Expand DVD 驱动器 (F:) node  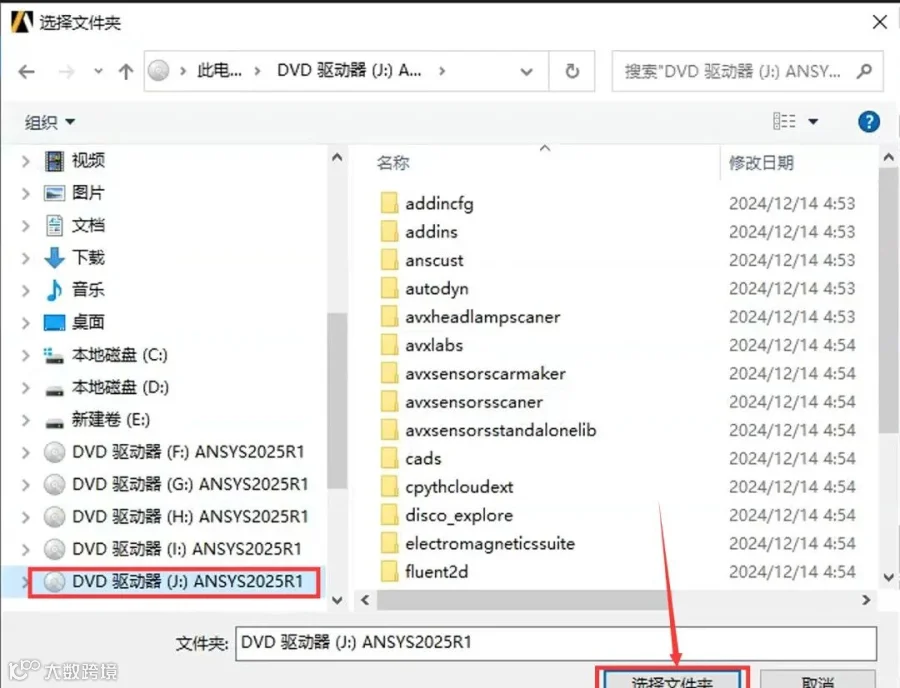[25, 453]
